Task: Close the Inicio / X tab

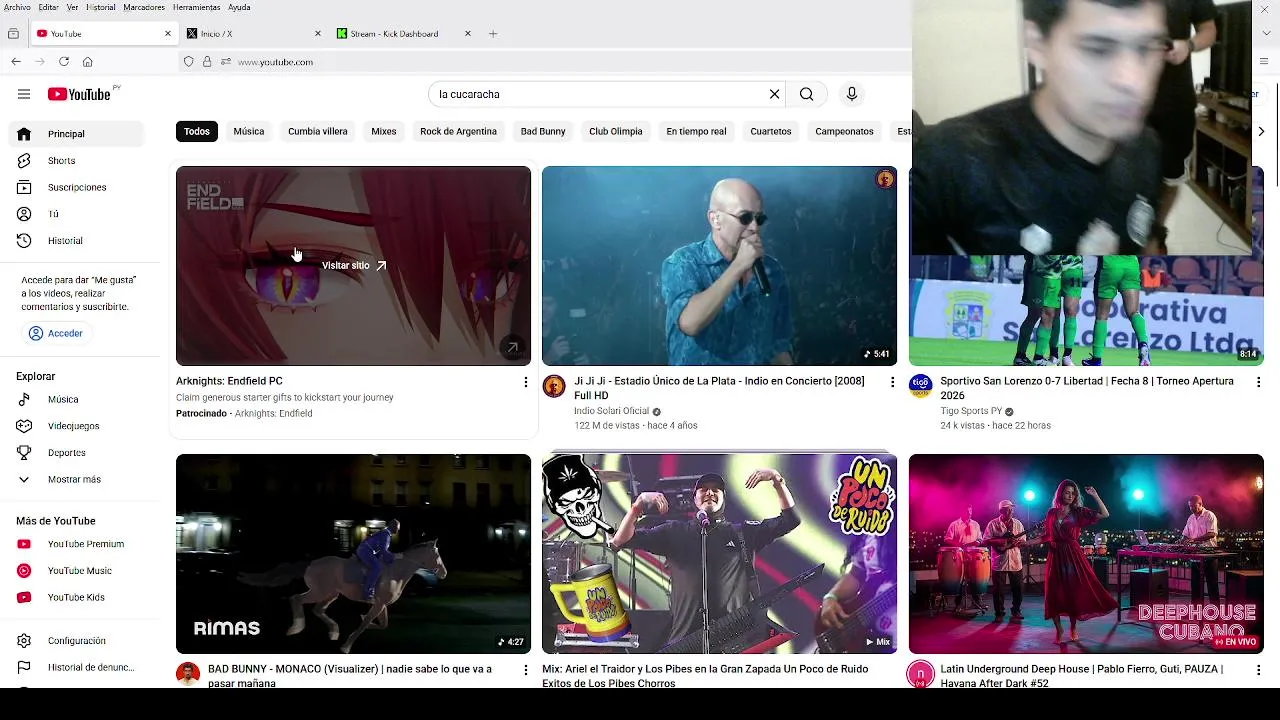Action: coord(318,34)
